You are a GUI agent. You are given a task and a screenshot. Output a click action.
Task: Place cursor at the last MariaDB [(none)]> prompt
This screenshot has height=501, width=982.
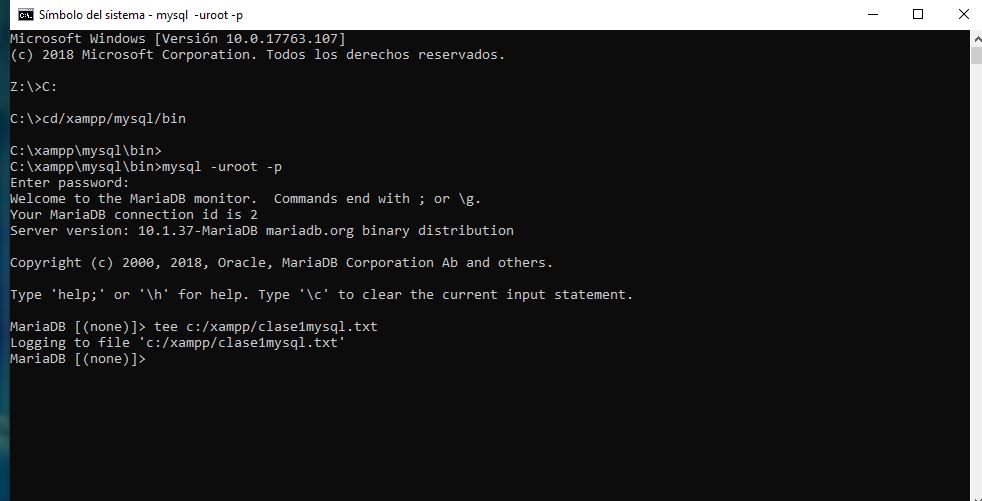coord(152,359)
